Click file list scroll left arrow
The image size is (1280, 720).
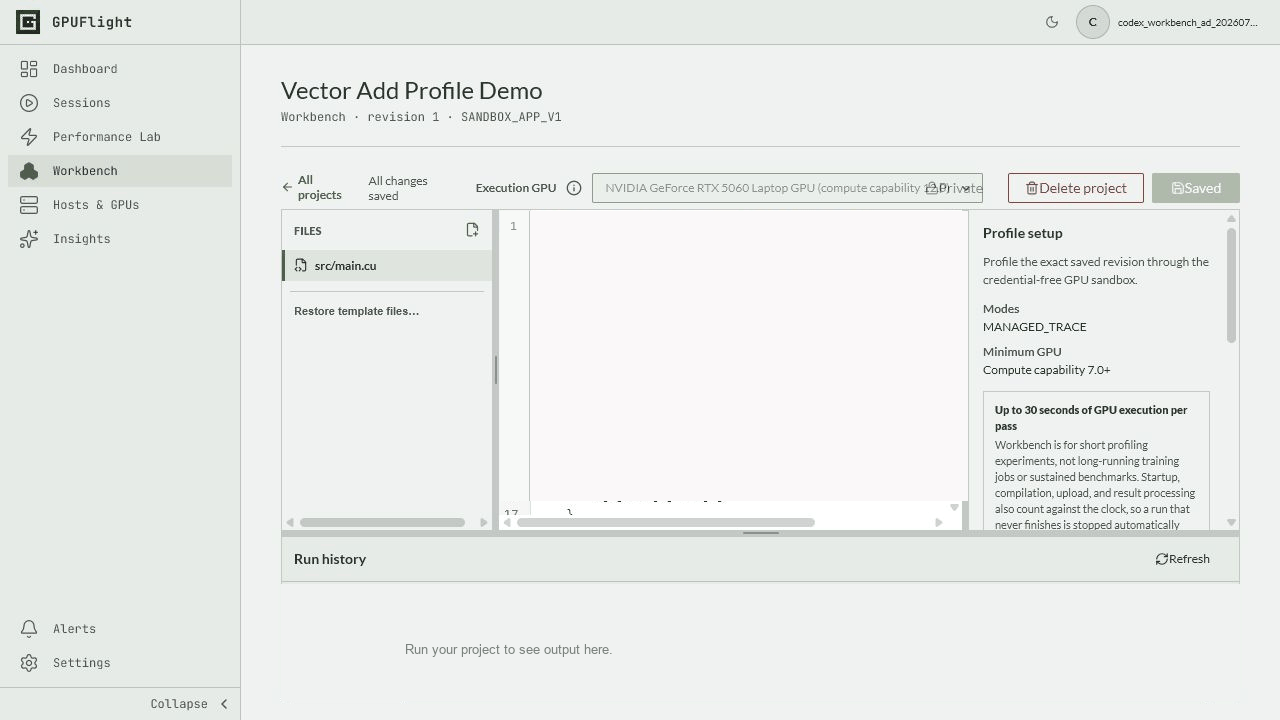pos(290,522)
